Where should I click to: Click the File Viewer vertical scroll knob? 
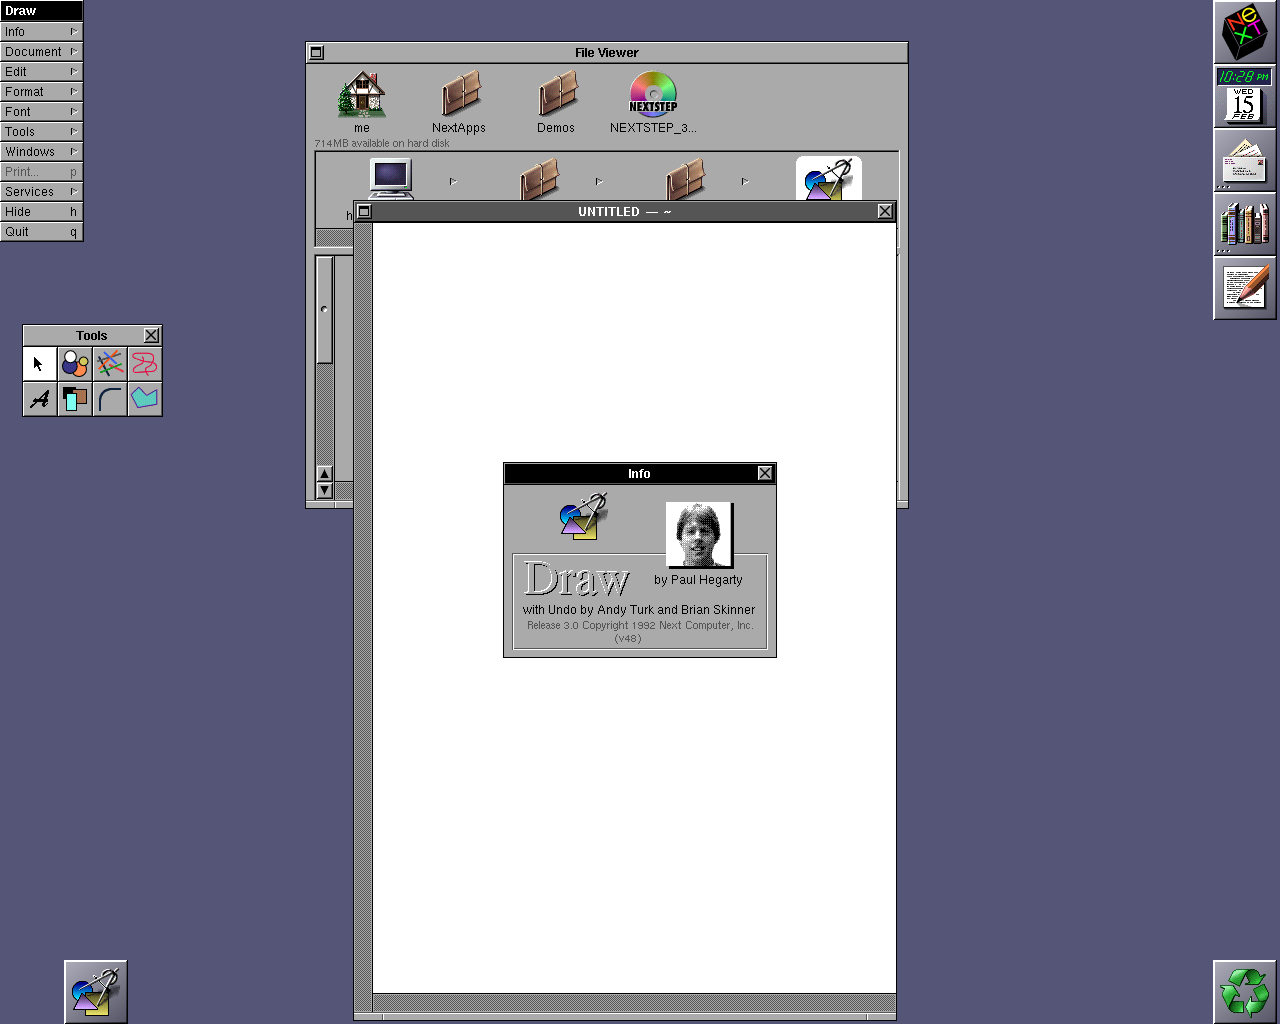tap(324, 310)
